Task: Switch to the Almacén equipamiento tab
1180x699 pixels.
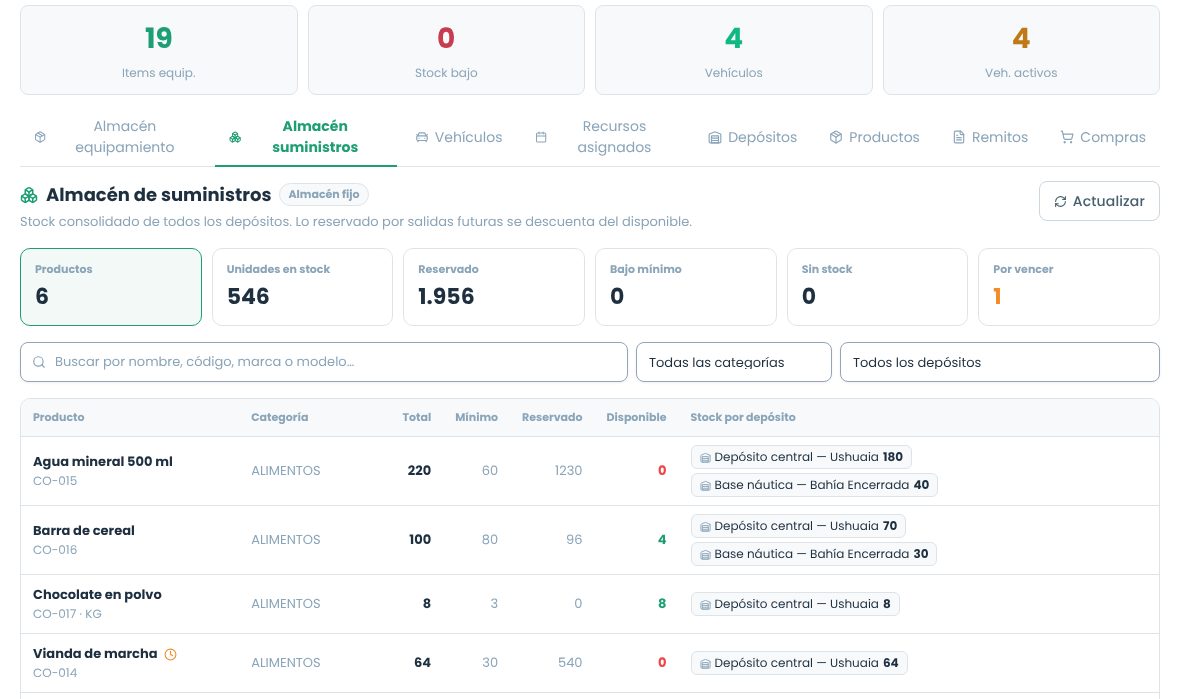Action: (112, 137)
